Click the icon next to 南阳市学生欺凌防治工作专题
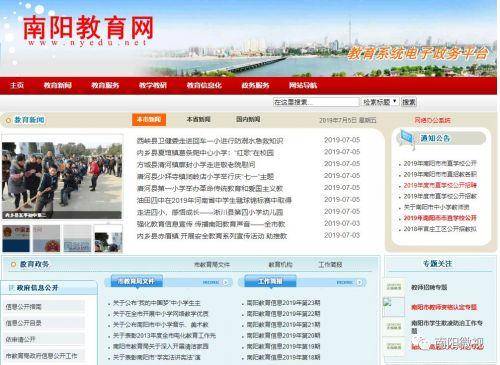Viewport: 500px width, 365px height. pos(394,326)
